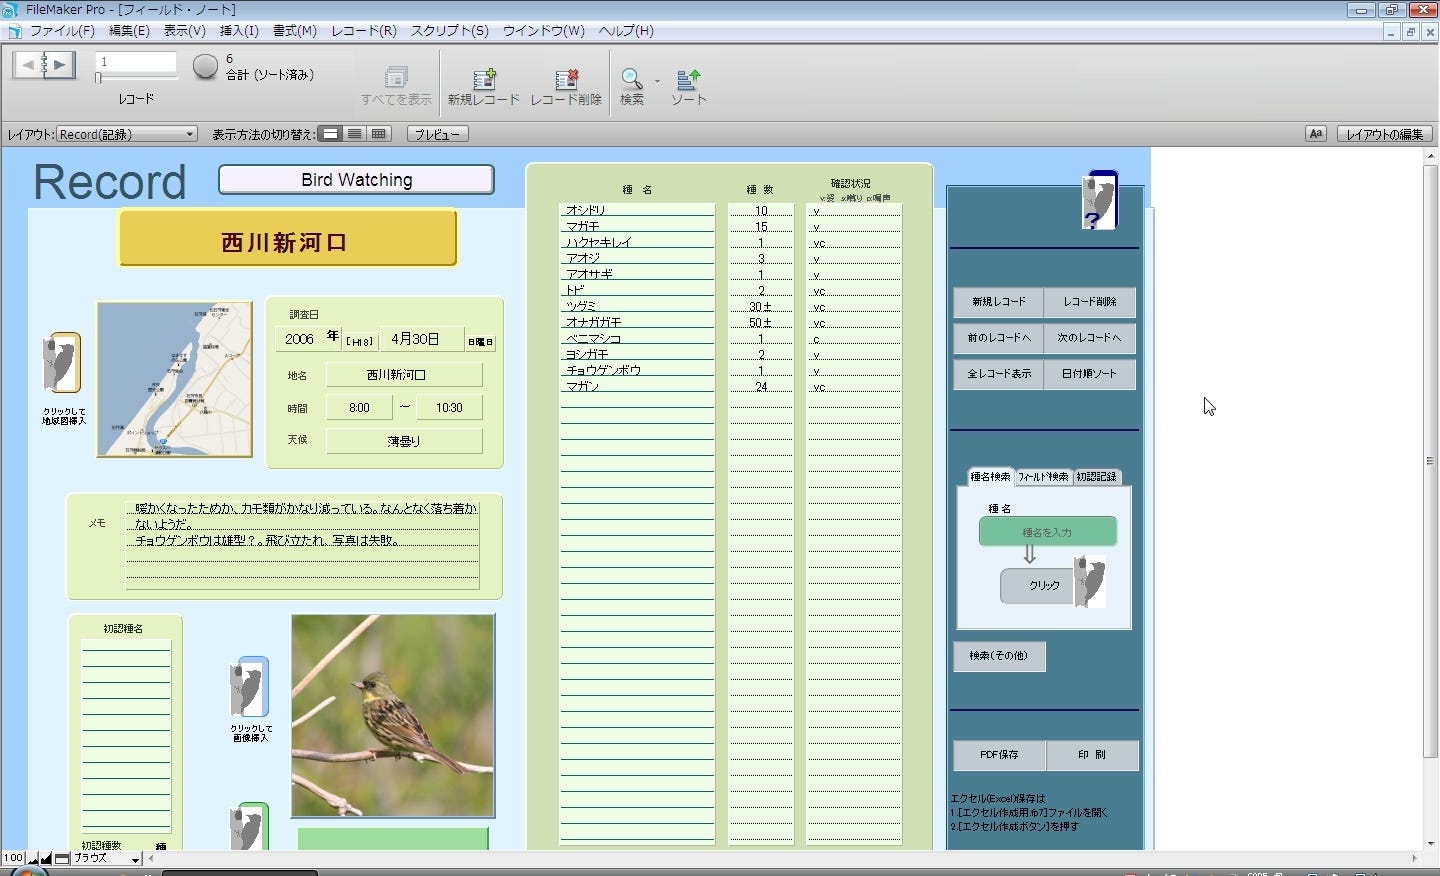Switch to form view icon
This screenshot has height=876, width=1440.
pyautogui.click(x=331, y=134)
